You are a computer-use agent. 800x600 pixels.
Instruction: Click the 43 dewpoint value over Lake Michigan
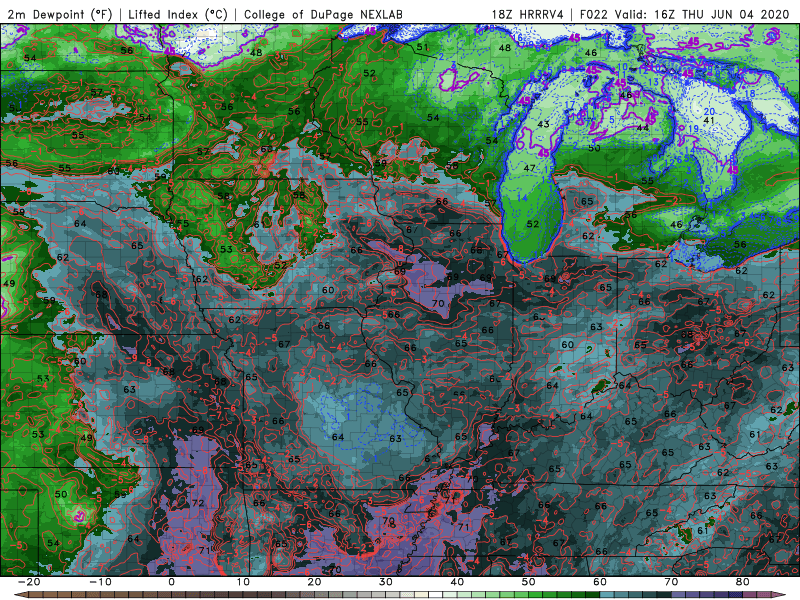point(543,124)
